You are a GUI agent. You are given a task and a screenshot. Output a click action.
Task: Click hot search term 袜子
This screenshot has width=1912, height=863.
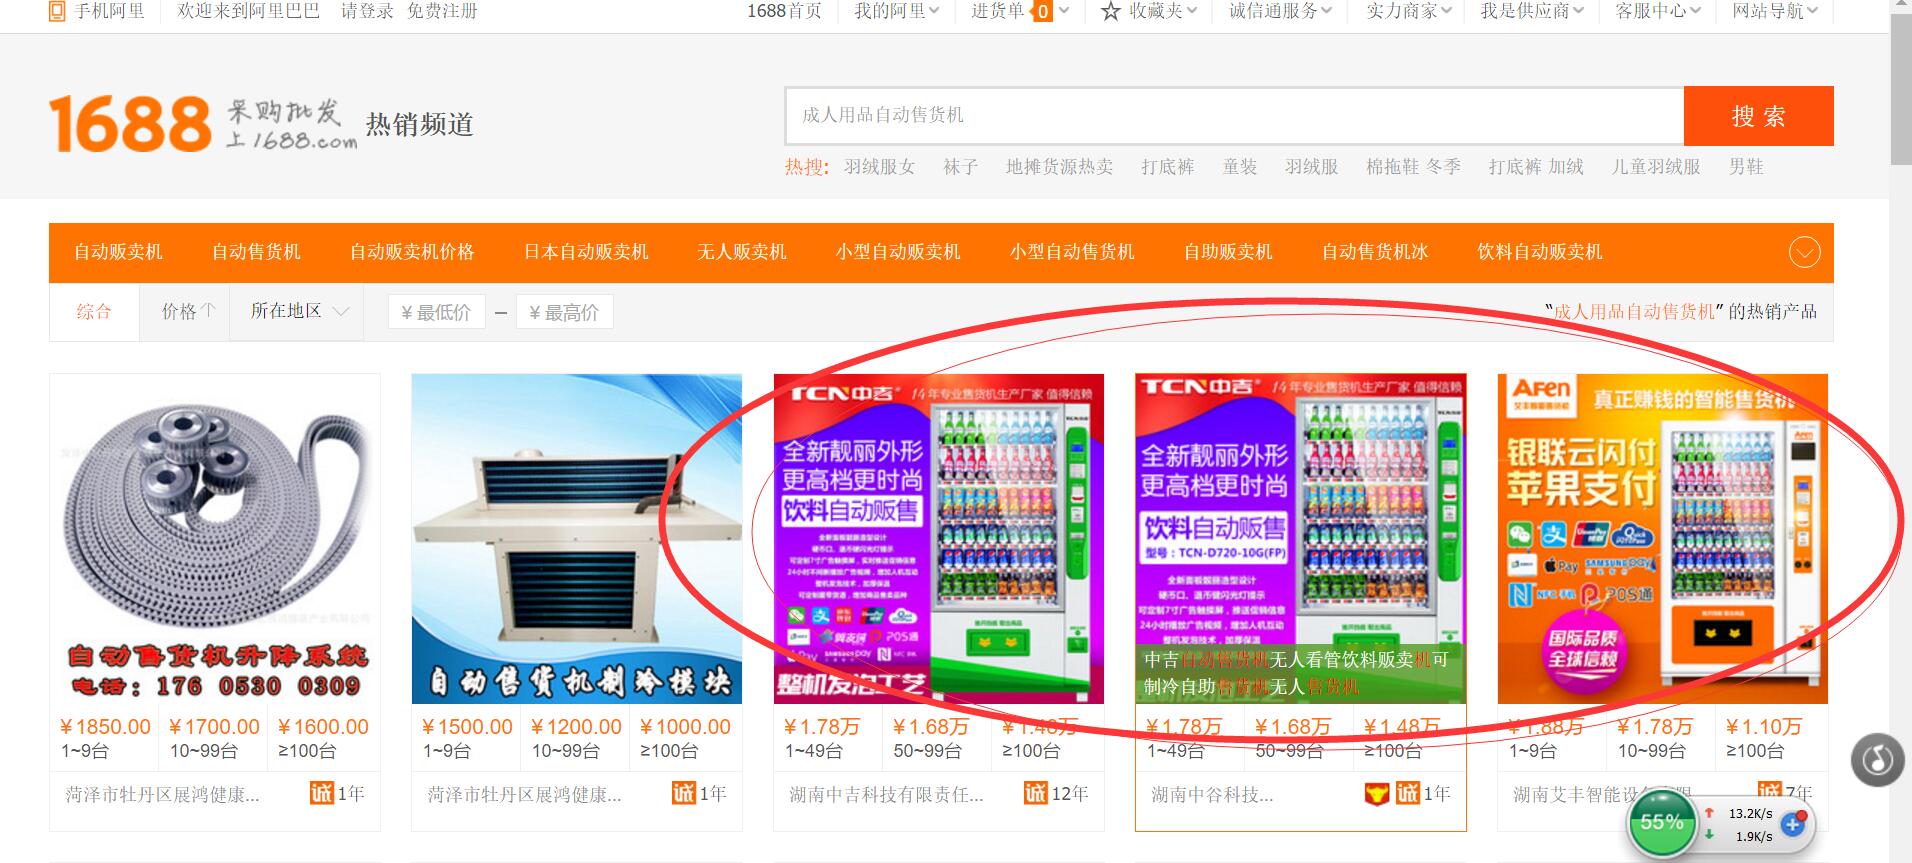(x=961, y=167)
